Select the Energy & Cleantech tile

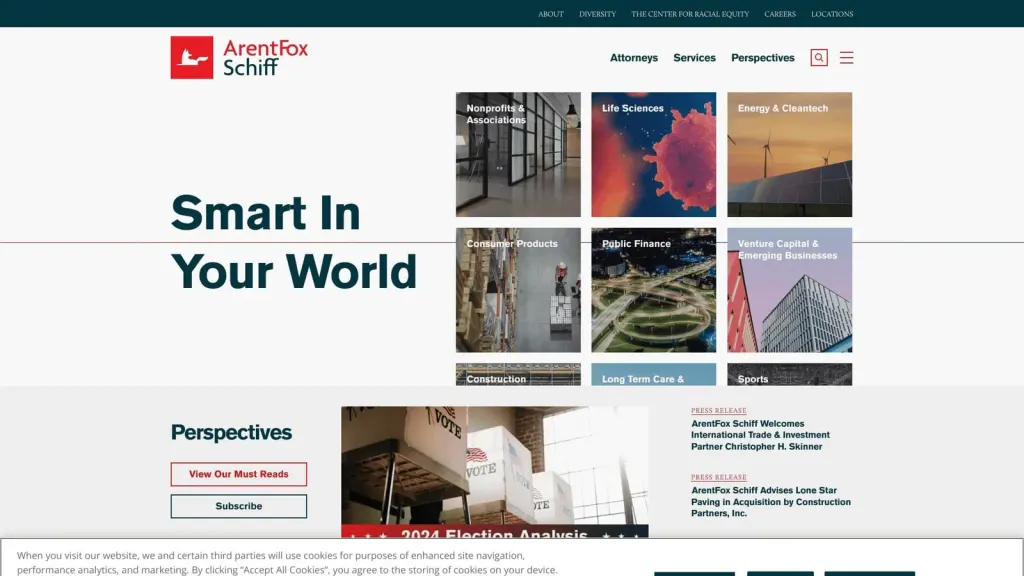790,154
